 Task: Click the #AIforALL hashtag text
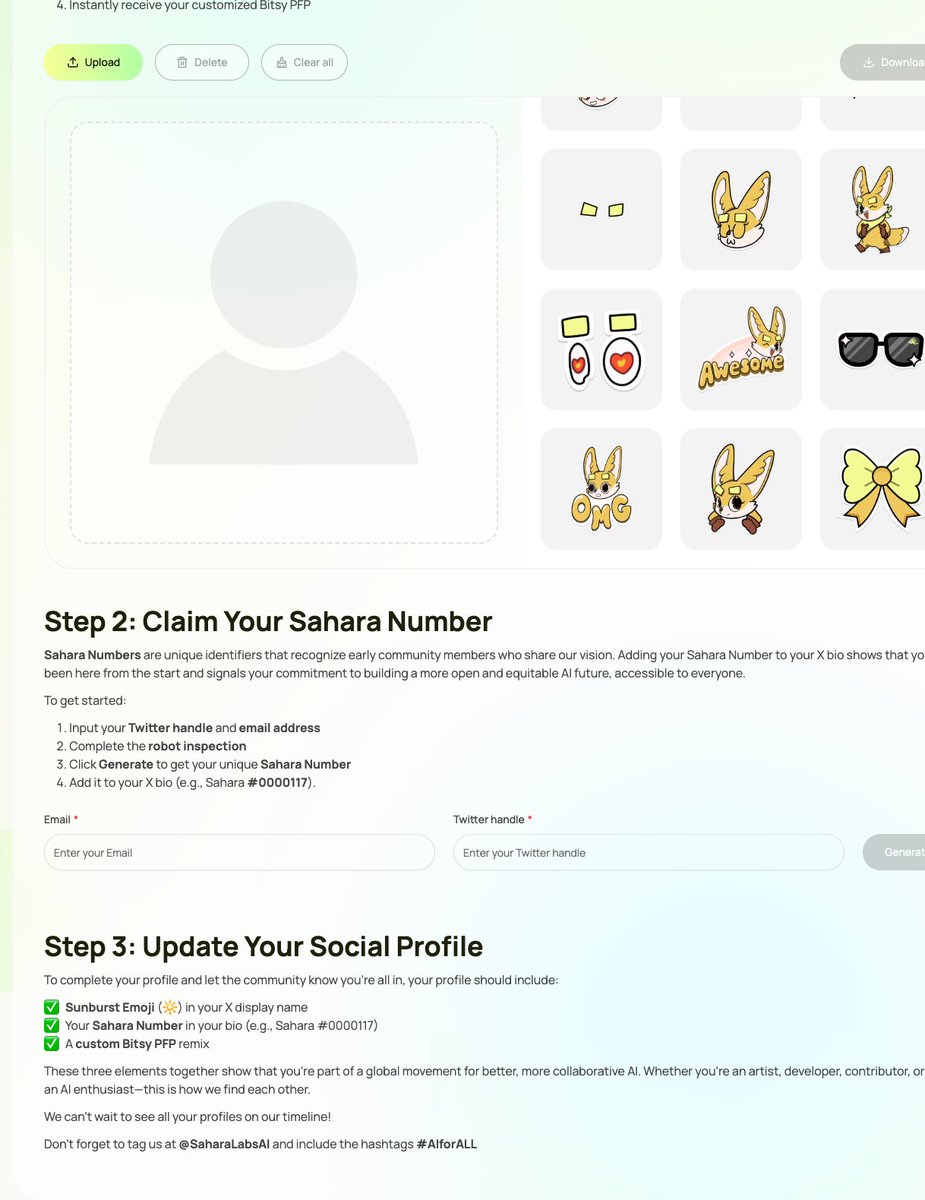click(447, 1144)
